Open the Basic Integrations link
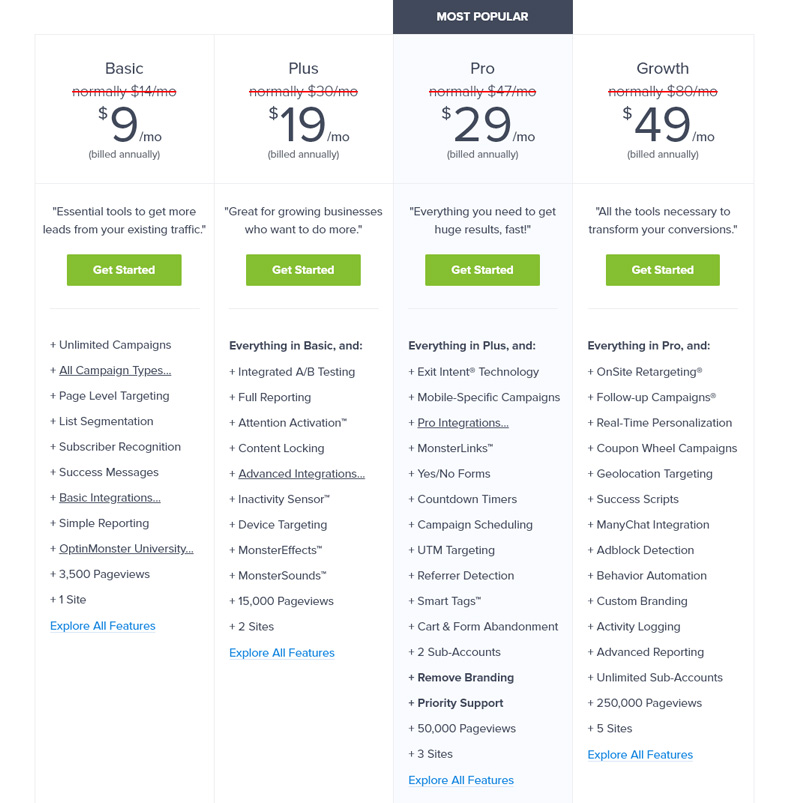The width and height of the screenshot is (785, 803). pyautogui.click(x=109, y=498)
